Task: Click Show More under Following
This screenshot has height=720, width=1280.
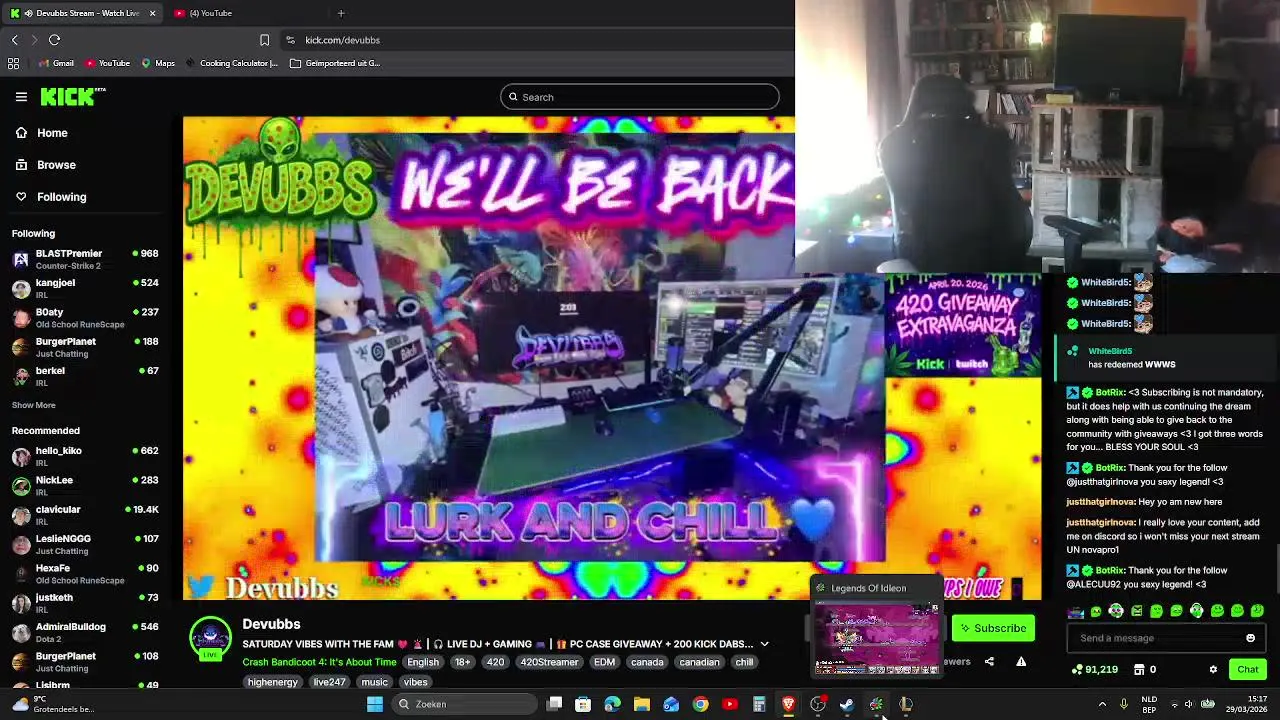Action: [x=33, y=405]
